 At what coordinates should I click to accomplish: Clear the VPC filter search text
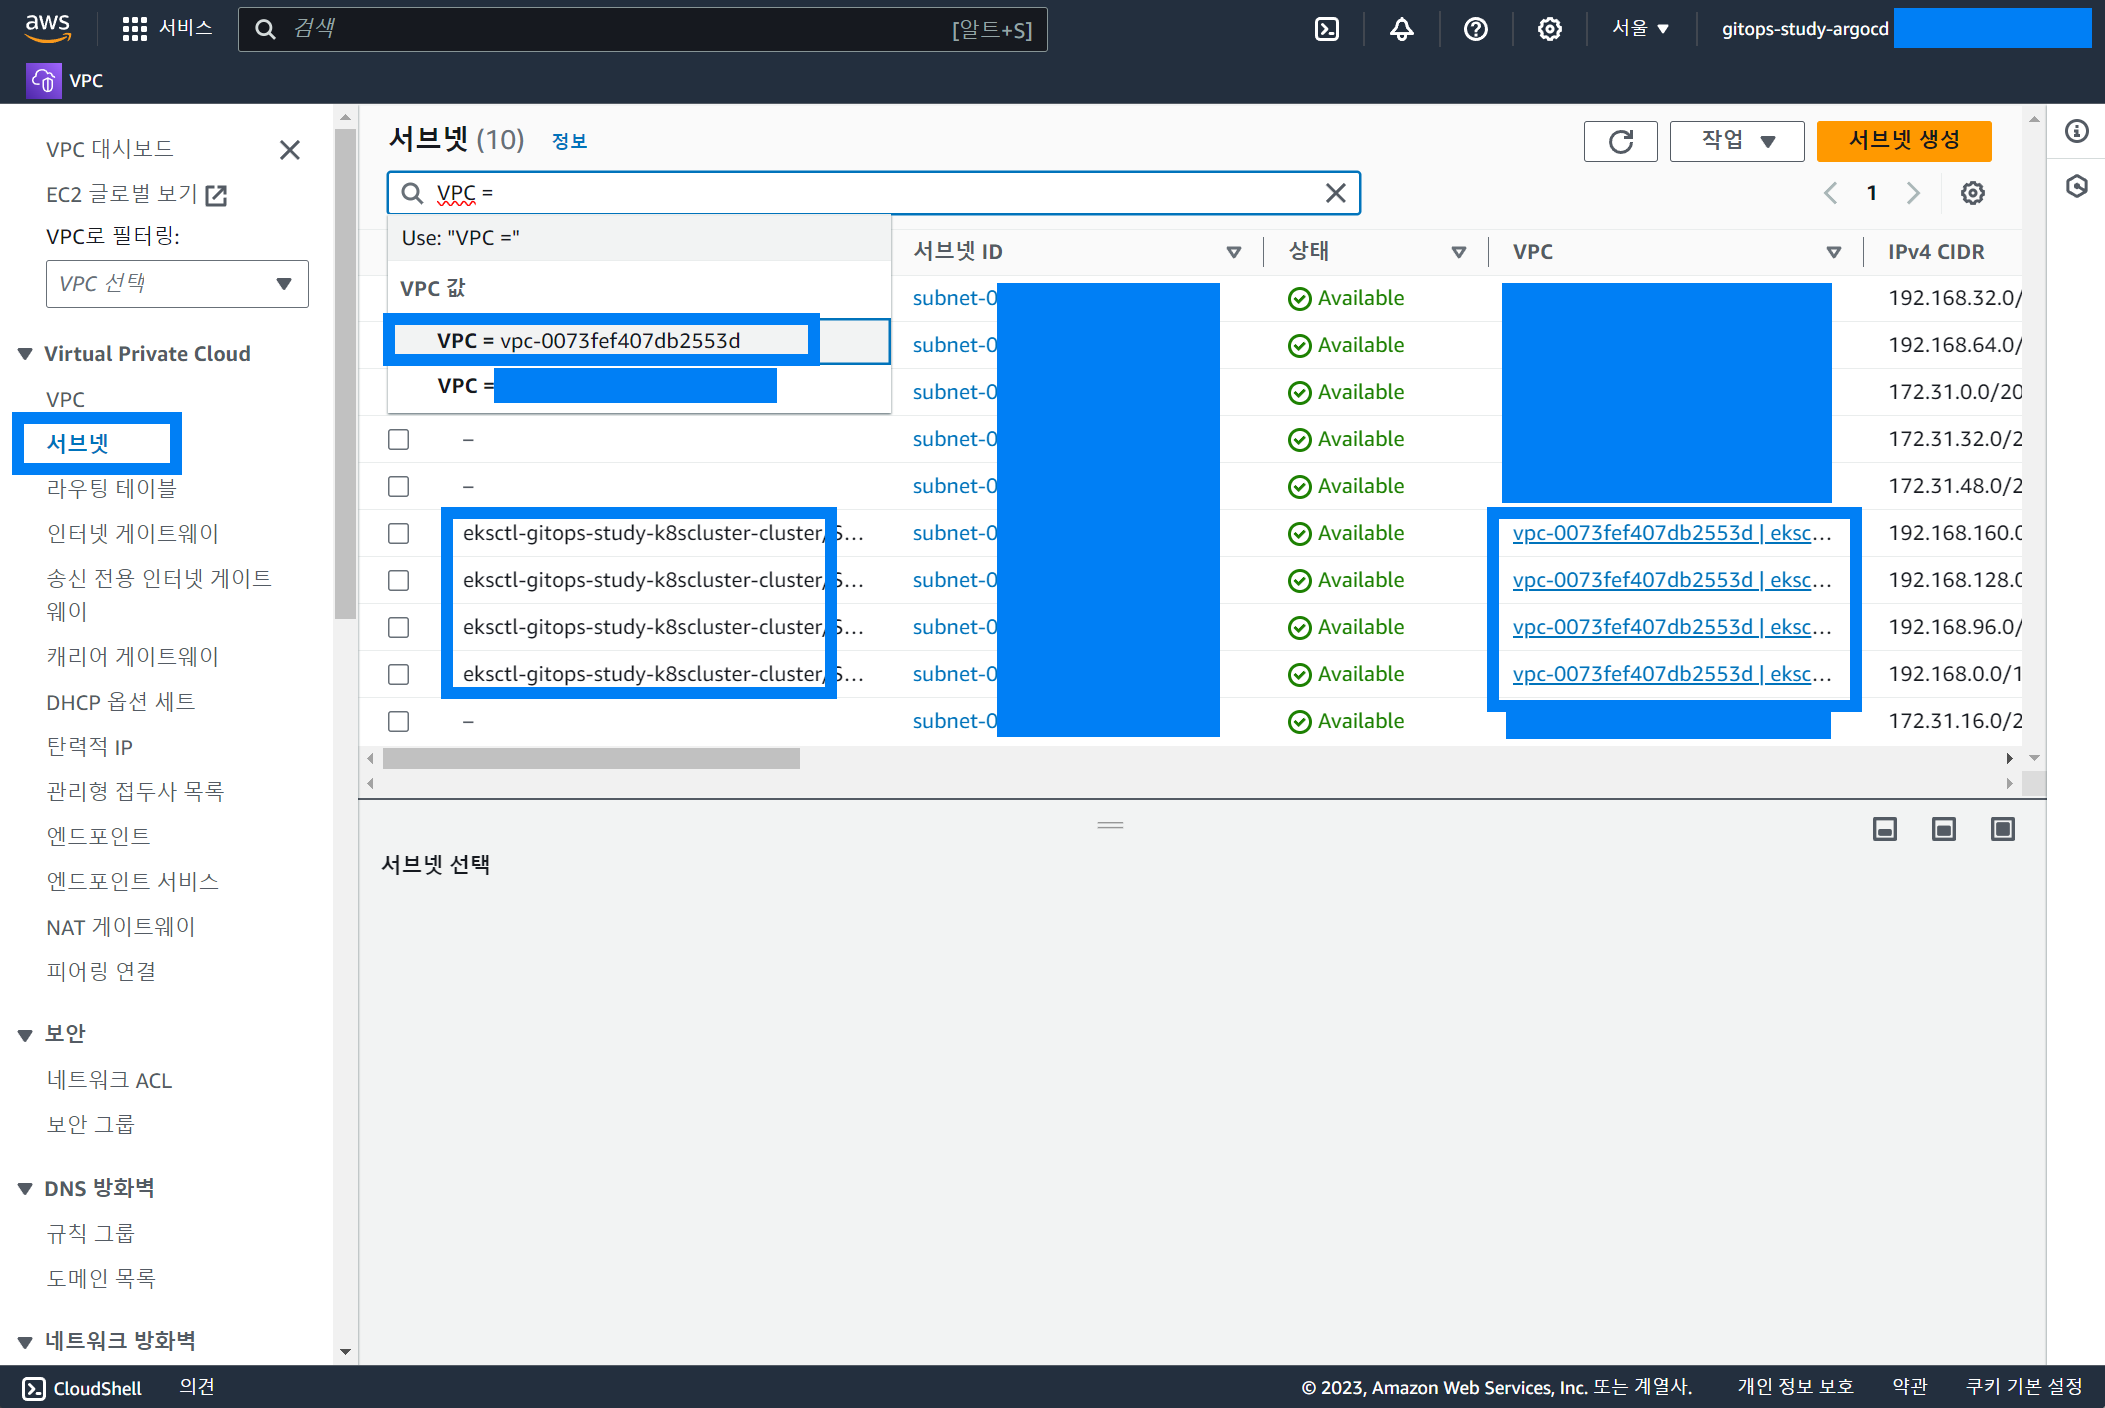pos(1335,193)
